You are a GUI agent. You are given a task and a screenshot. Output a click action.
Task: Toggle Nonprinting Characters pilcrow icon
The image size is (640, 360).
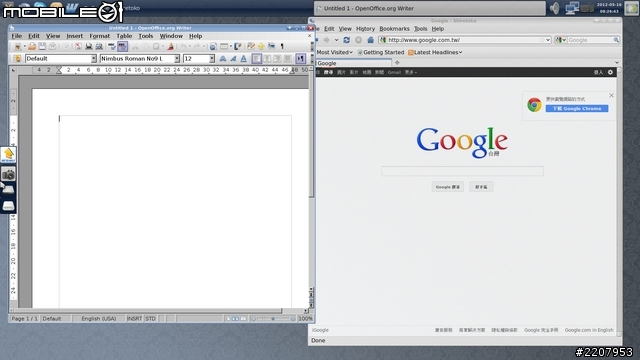click(282, 47)
